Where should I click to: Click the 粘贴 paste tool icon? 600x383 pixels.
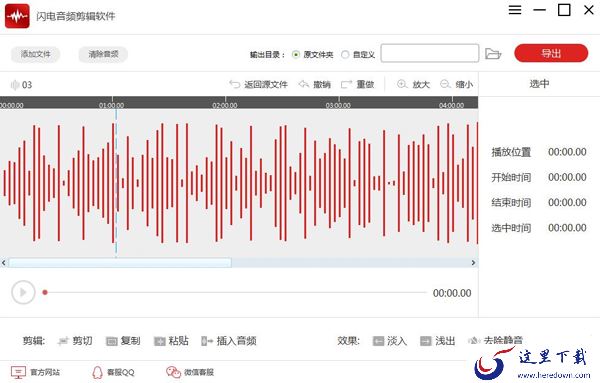[x=160, y=341]
